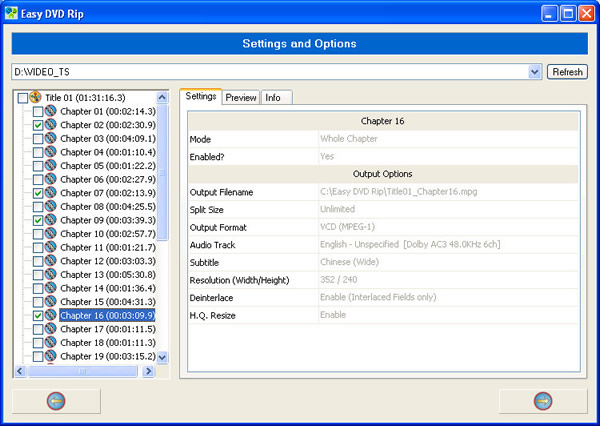Click the tree horizontal scroll left arrow
The width and height of the screenshot is (600, 426).
20,371
